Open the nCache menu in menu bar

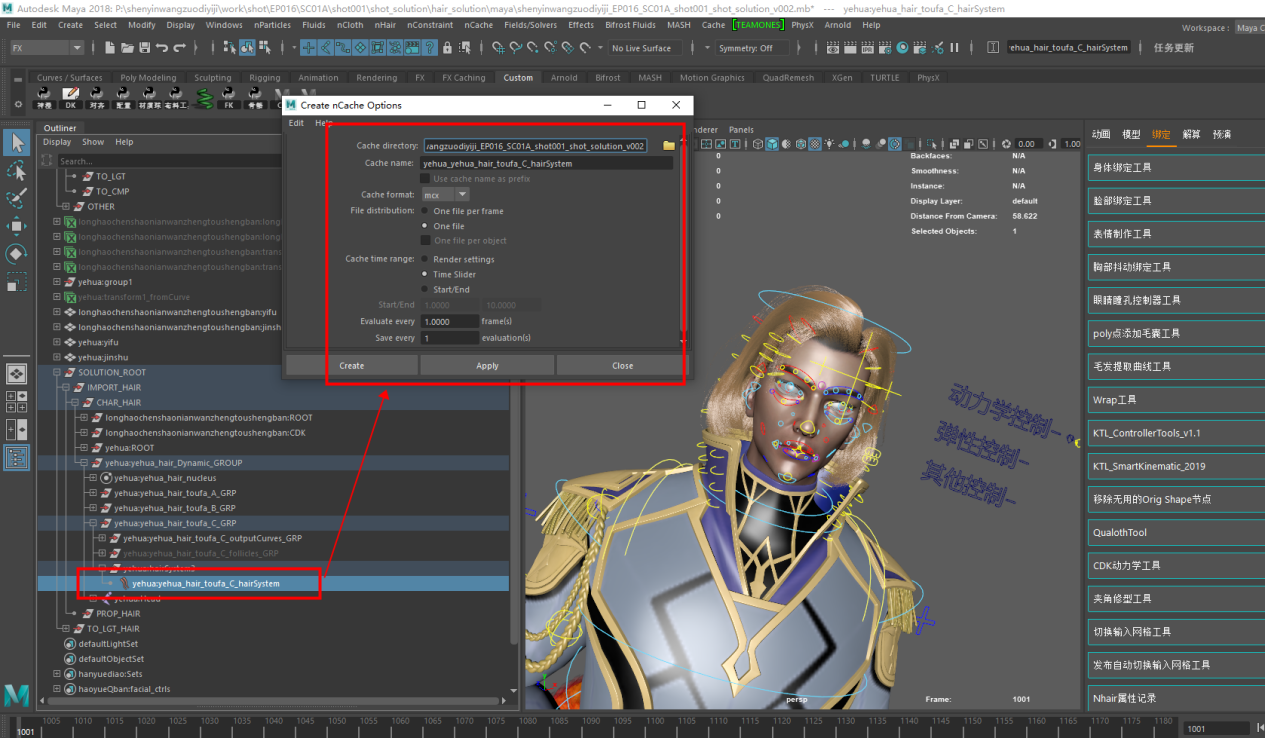[x=479, y=25]
